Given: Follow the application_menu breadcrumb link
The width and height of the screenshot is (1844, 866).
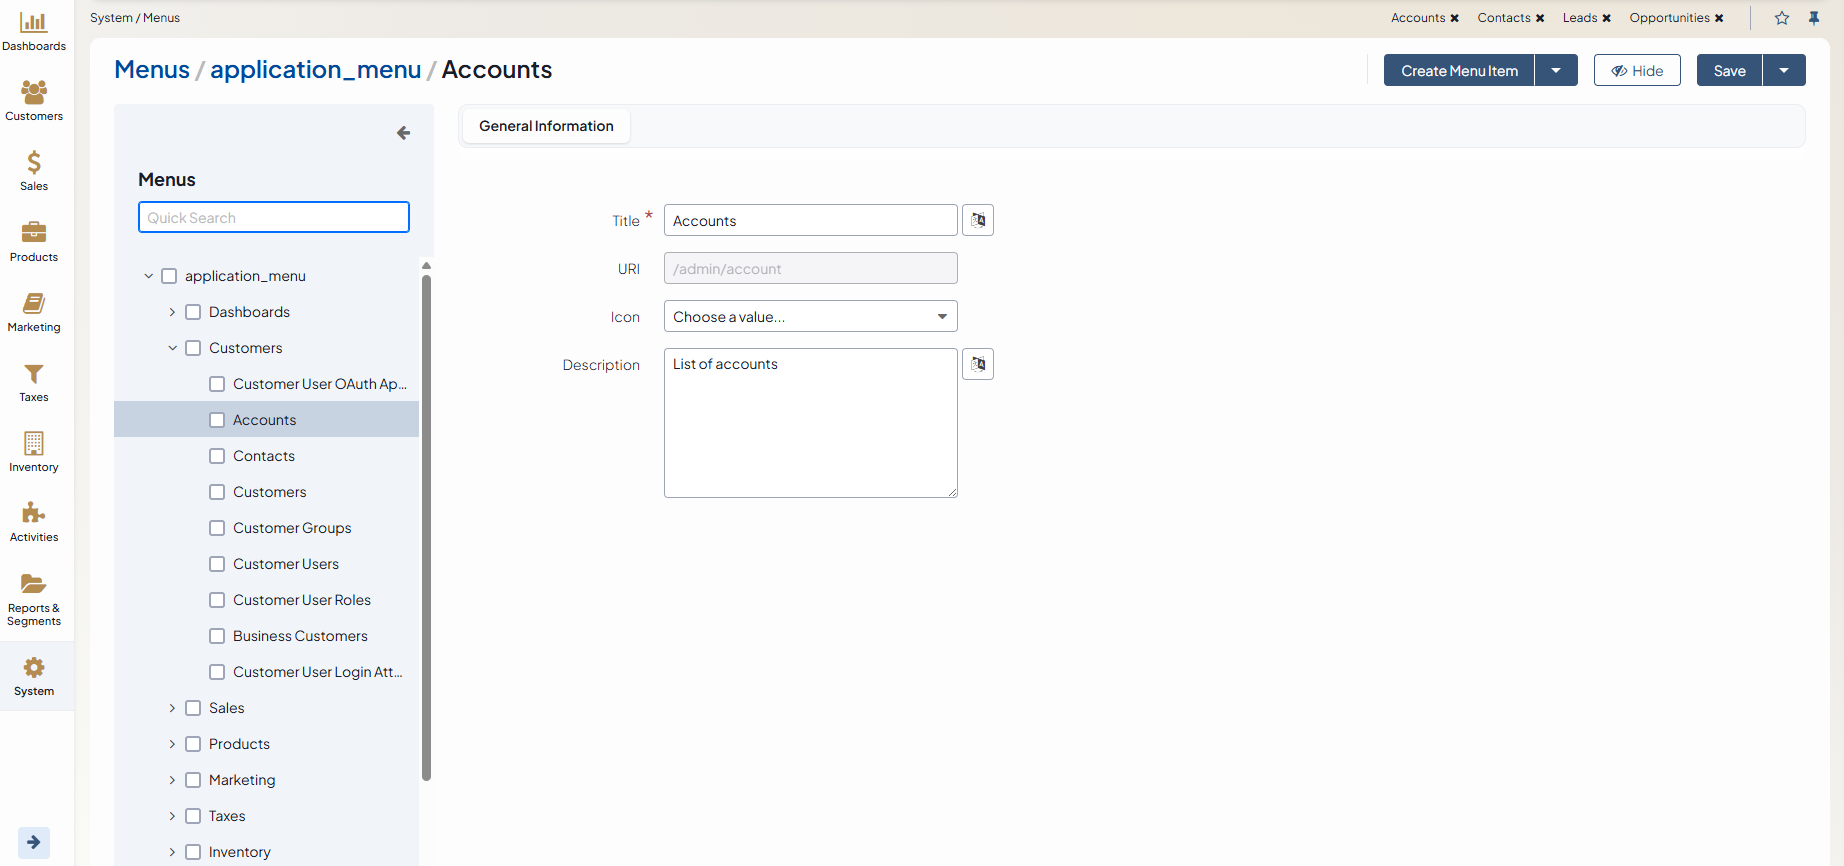Looking at the screenshot, I should 315,69.
